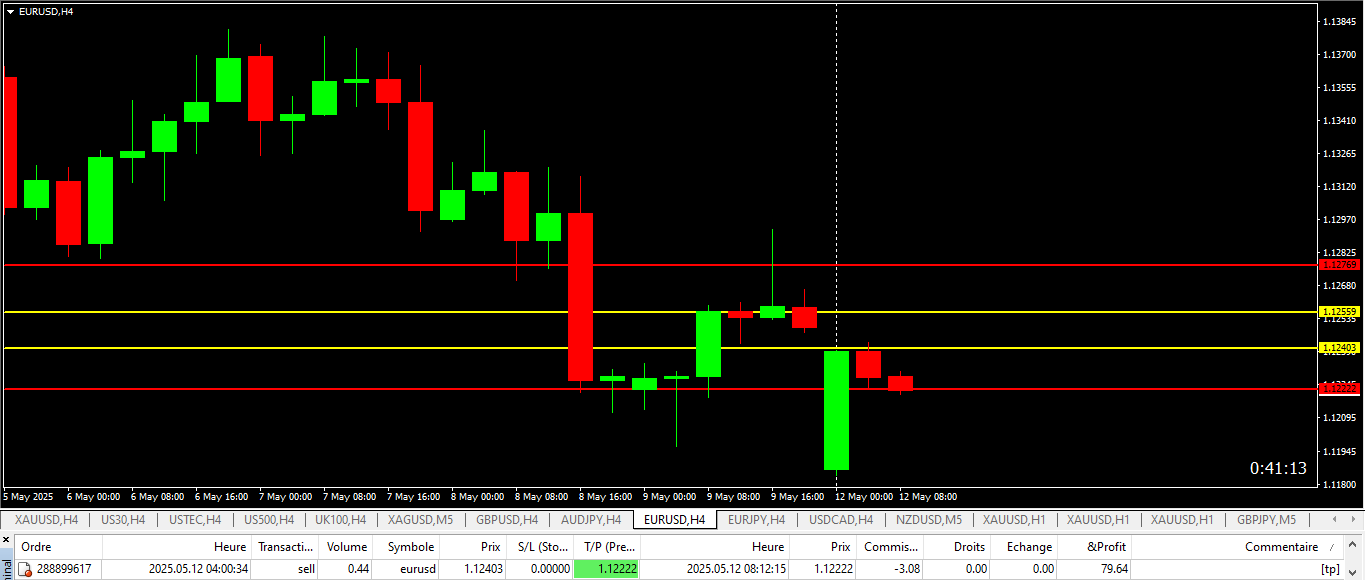Click the yellow 1.12559 price label
Image resolution: width=1365 pixels, height=580 pixels.
tap(1339, 312)
